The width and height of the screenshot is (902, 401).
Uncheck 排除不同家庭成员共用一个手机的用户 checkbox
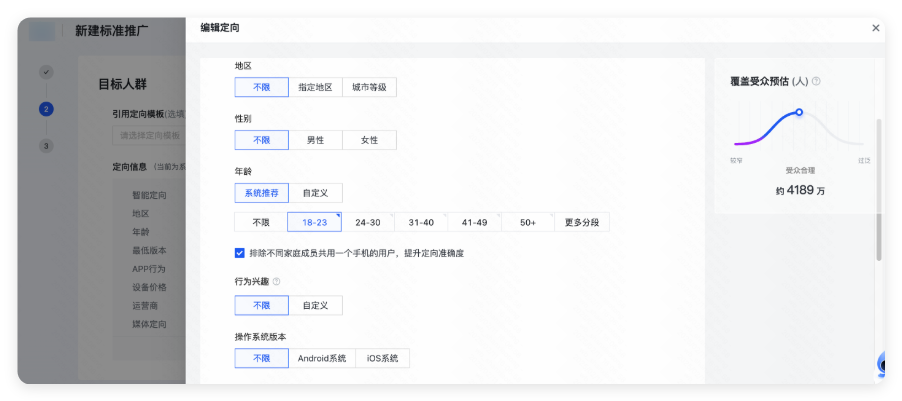[x=239, y=253]
